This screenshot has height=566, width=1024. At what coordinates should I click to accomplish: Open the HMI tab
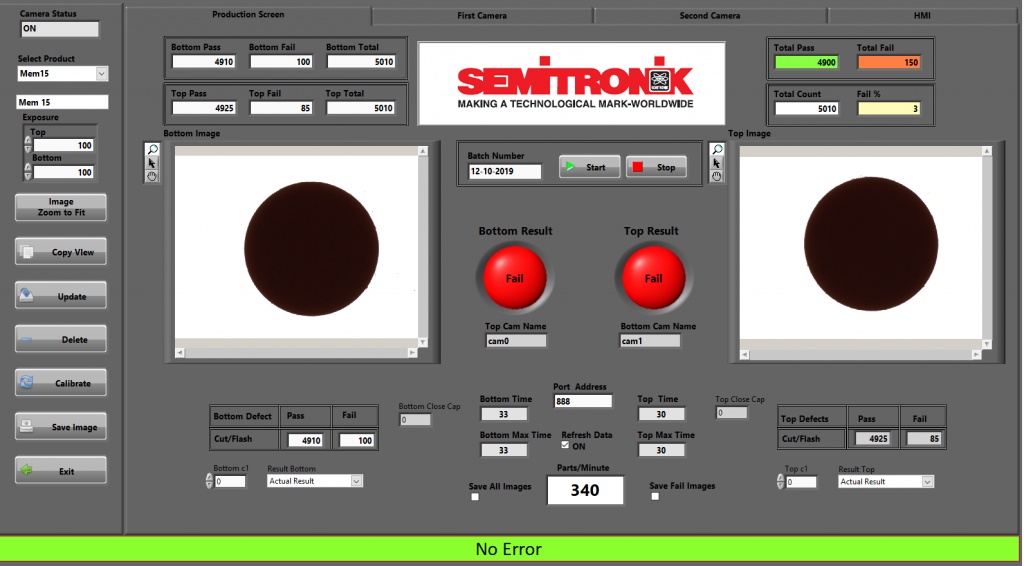pos(920,16)
